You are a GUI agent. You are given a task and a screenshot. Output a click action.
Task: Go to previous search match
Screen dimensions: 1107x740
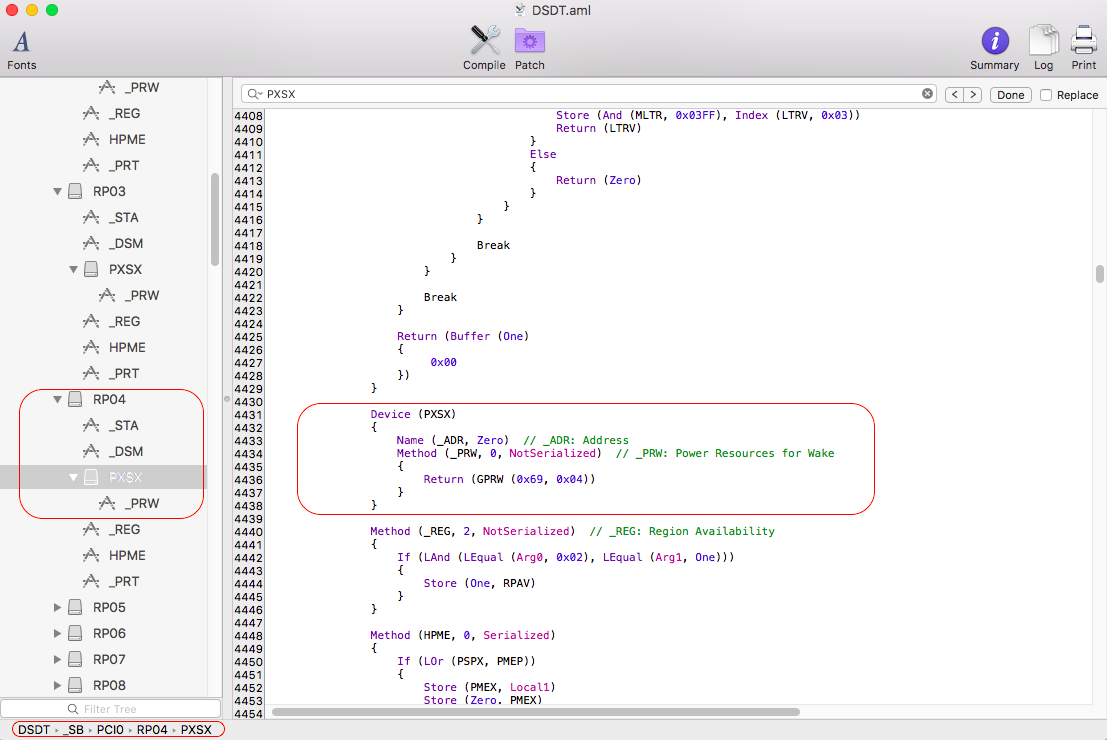[953, 95]
